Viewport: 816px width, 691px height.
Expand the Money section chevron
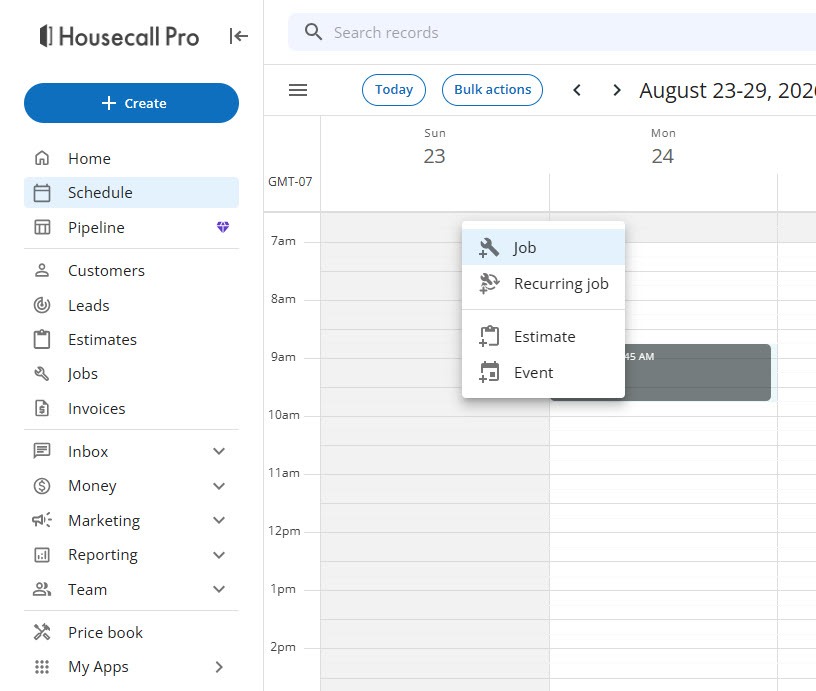[219, 486]
